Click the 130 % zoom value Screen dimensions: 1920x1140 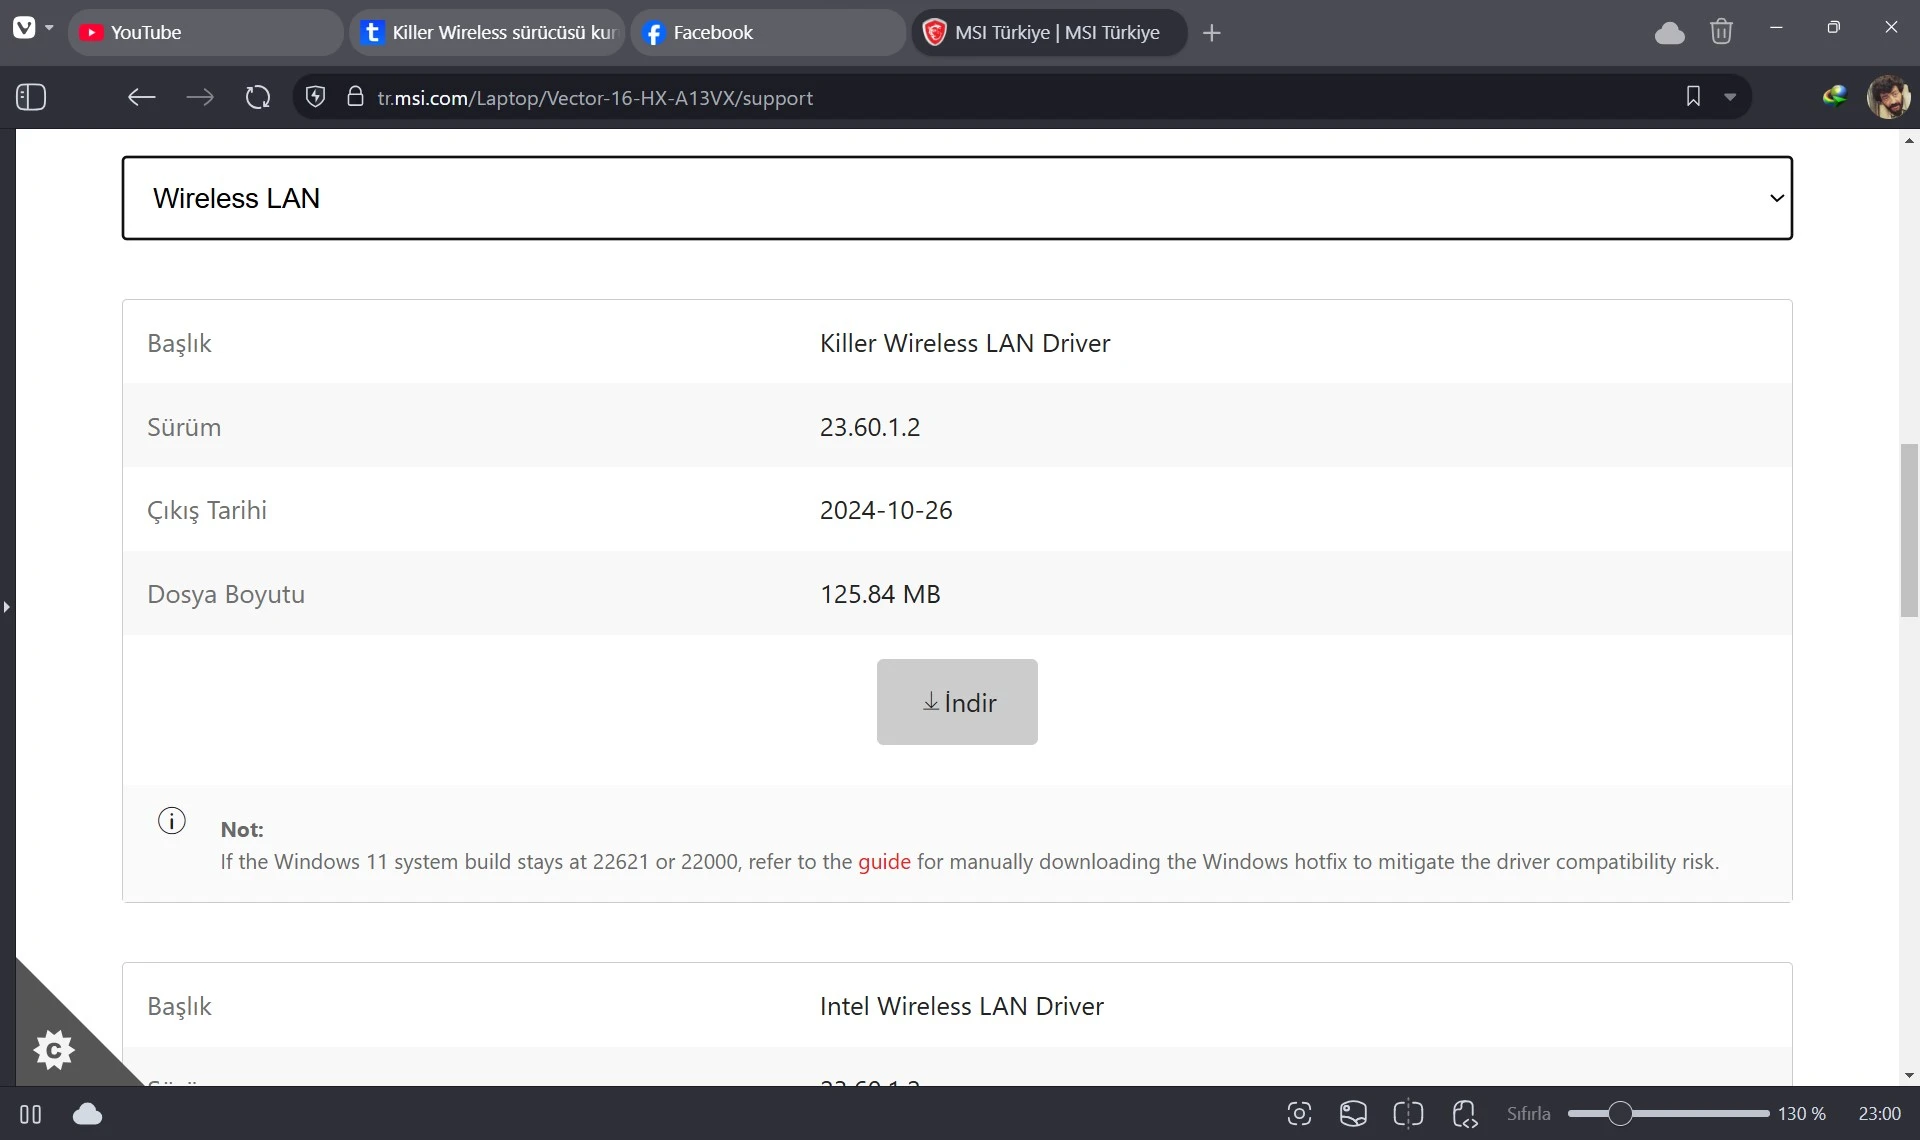pos(1801,1114)
